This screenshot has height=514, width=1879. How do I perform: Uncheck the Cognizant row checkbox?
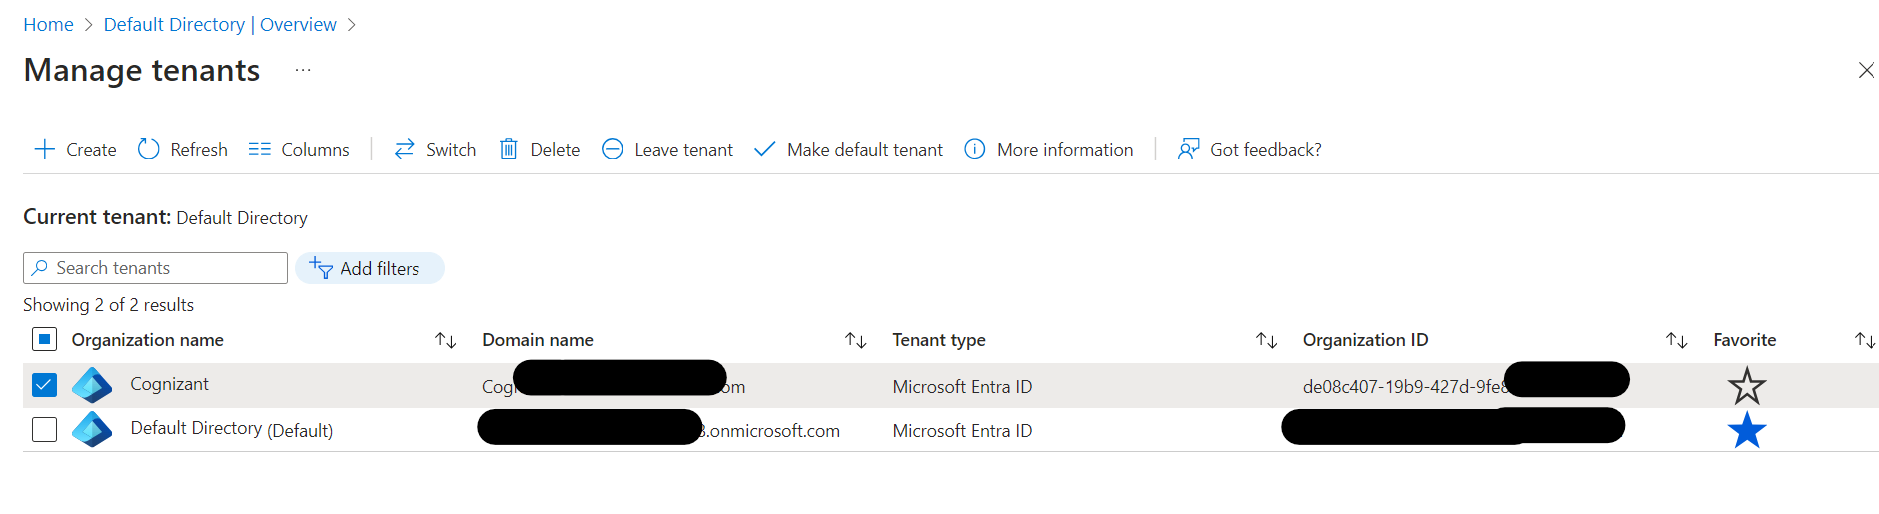(x=44, y=385)
